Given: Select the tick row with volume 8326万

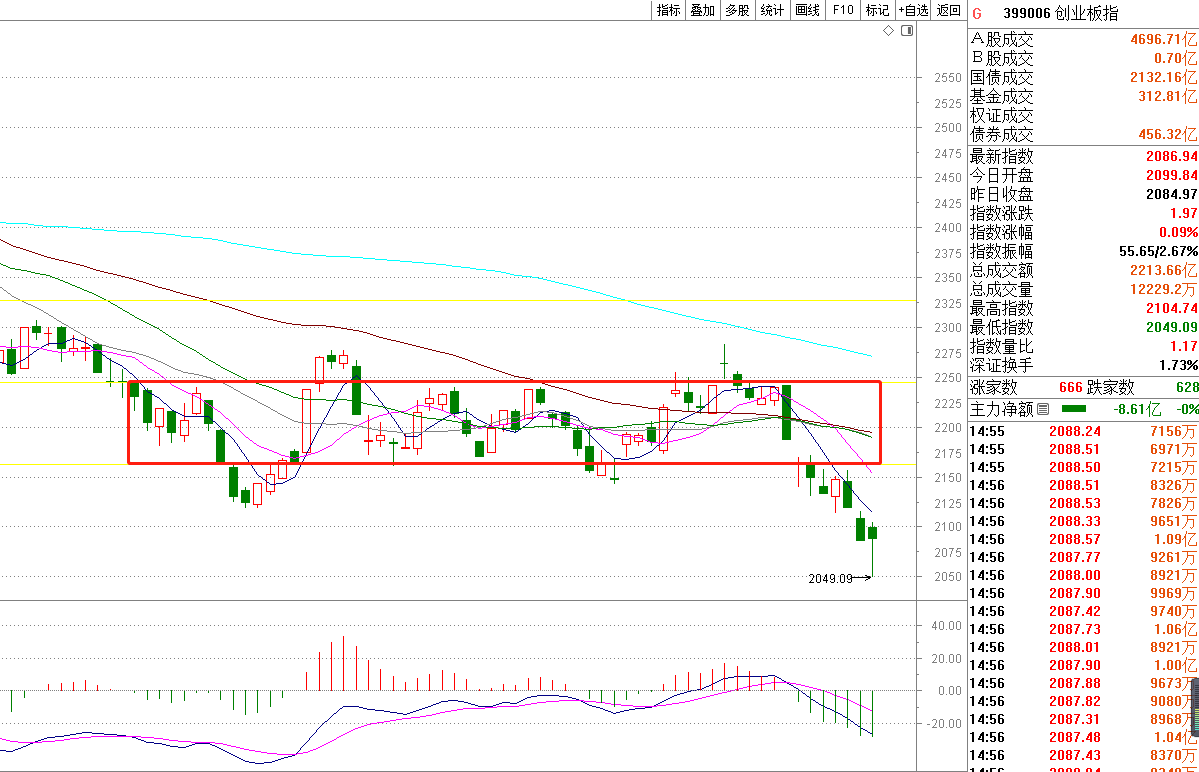Looking at the screenshot, I should [1083, 485].
